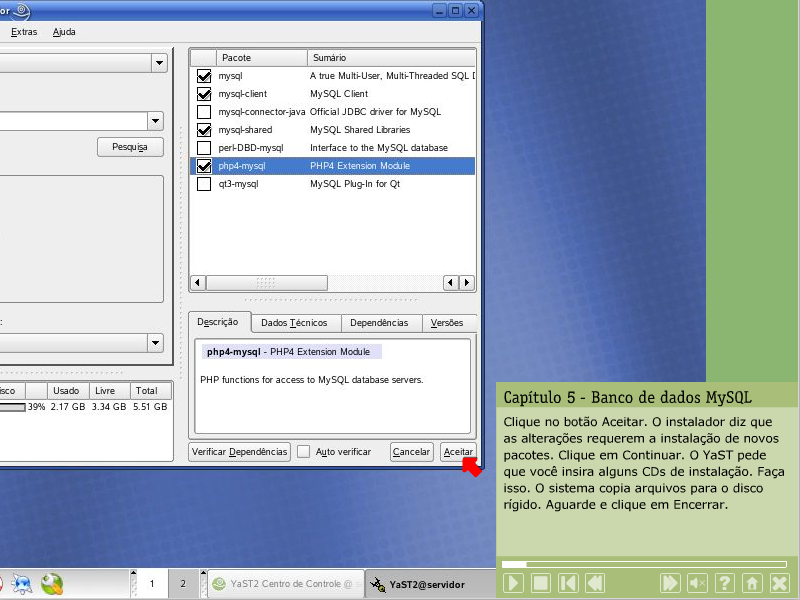Check the mysql-connector-java package checkbox

204,112
